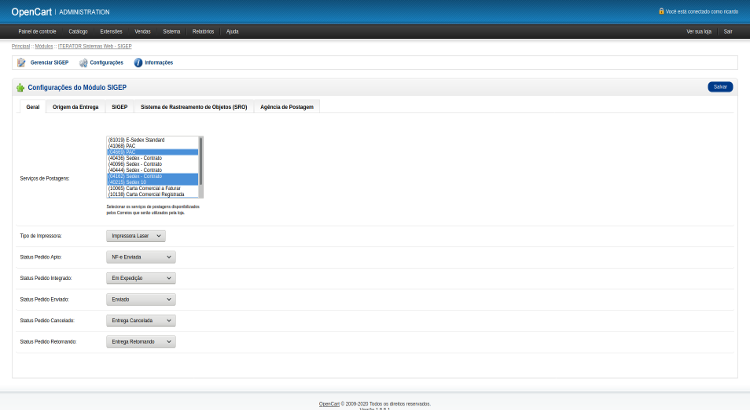Switch to the Origem da Entrega tab

point(76,107)
